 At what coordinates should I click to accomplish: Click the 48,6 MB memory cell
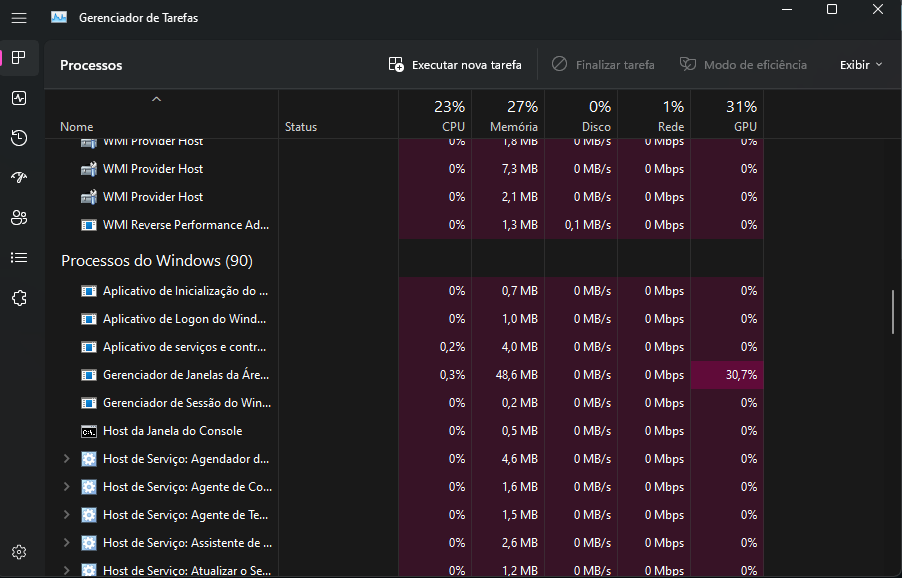coord(508,375)
